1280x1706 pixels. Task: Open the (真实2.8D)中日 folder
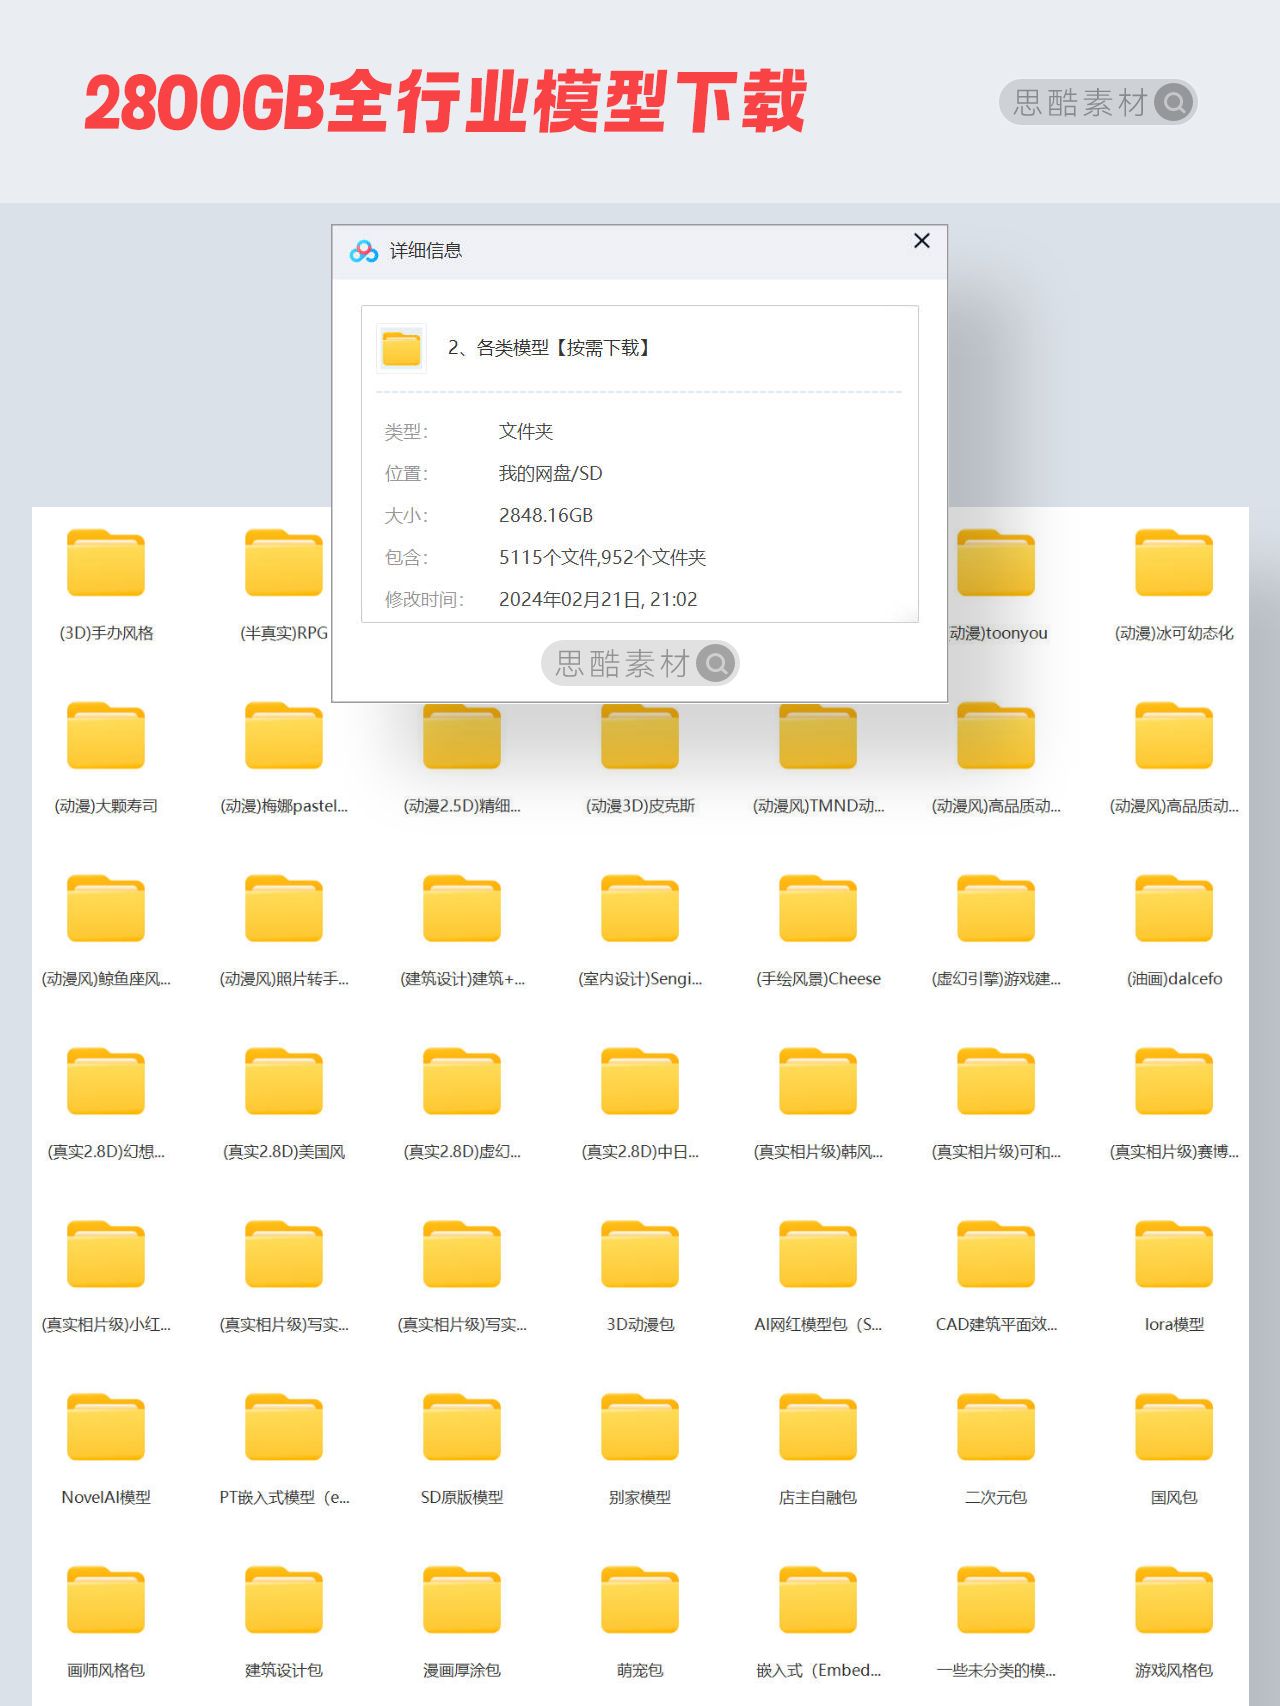point(640,1081)
